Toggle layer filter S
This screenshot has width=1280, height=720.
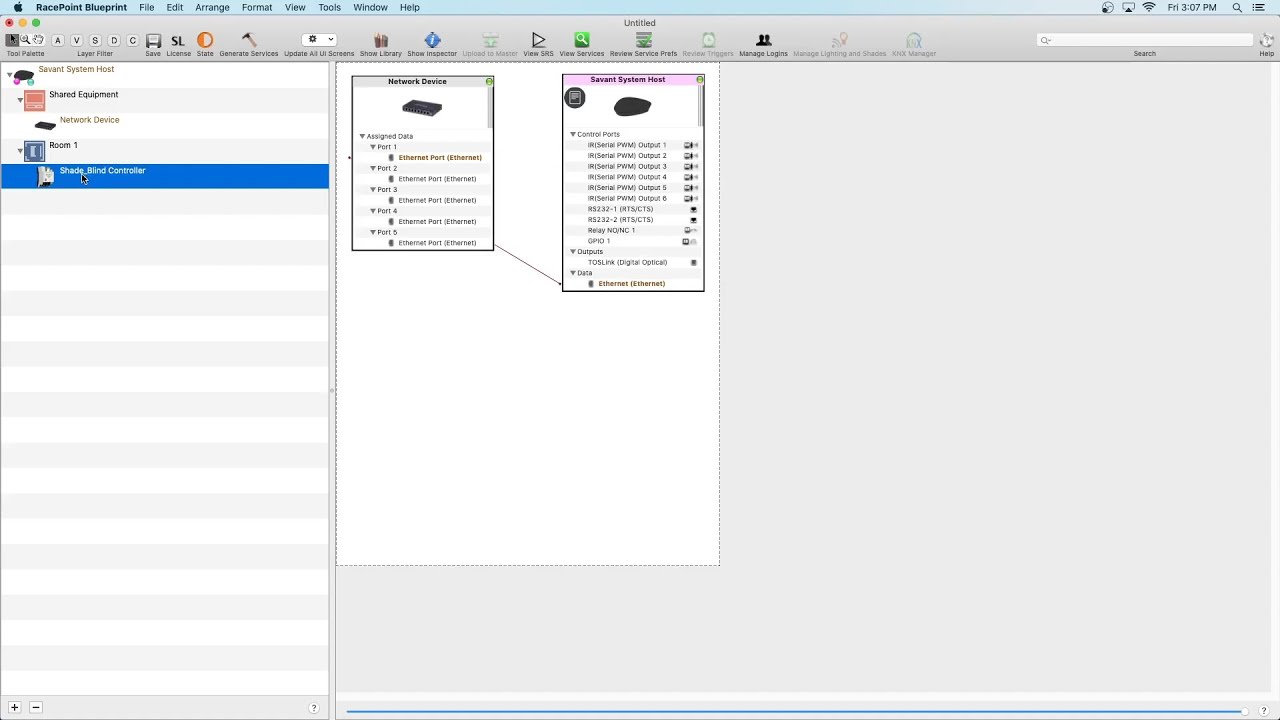[95, 40]
